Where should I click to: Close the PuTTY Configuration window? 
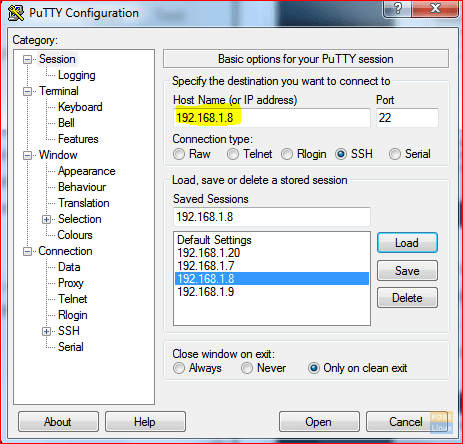tap(435, 8)
